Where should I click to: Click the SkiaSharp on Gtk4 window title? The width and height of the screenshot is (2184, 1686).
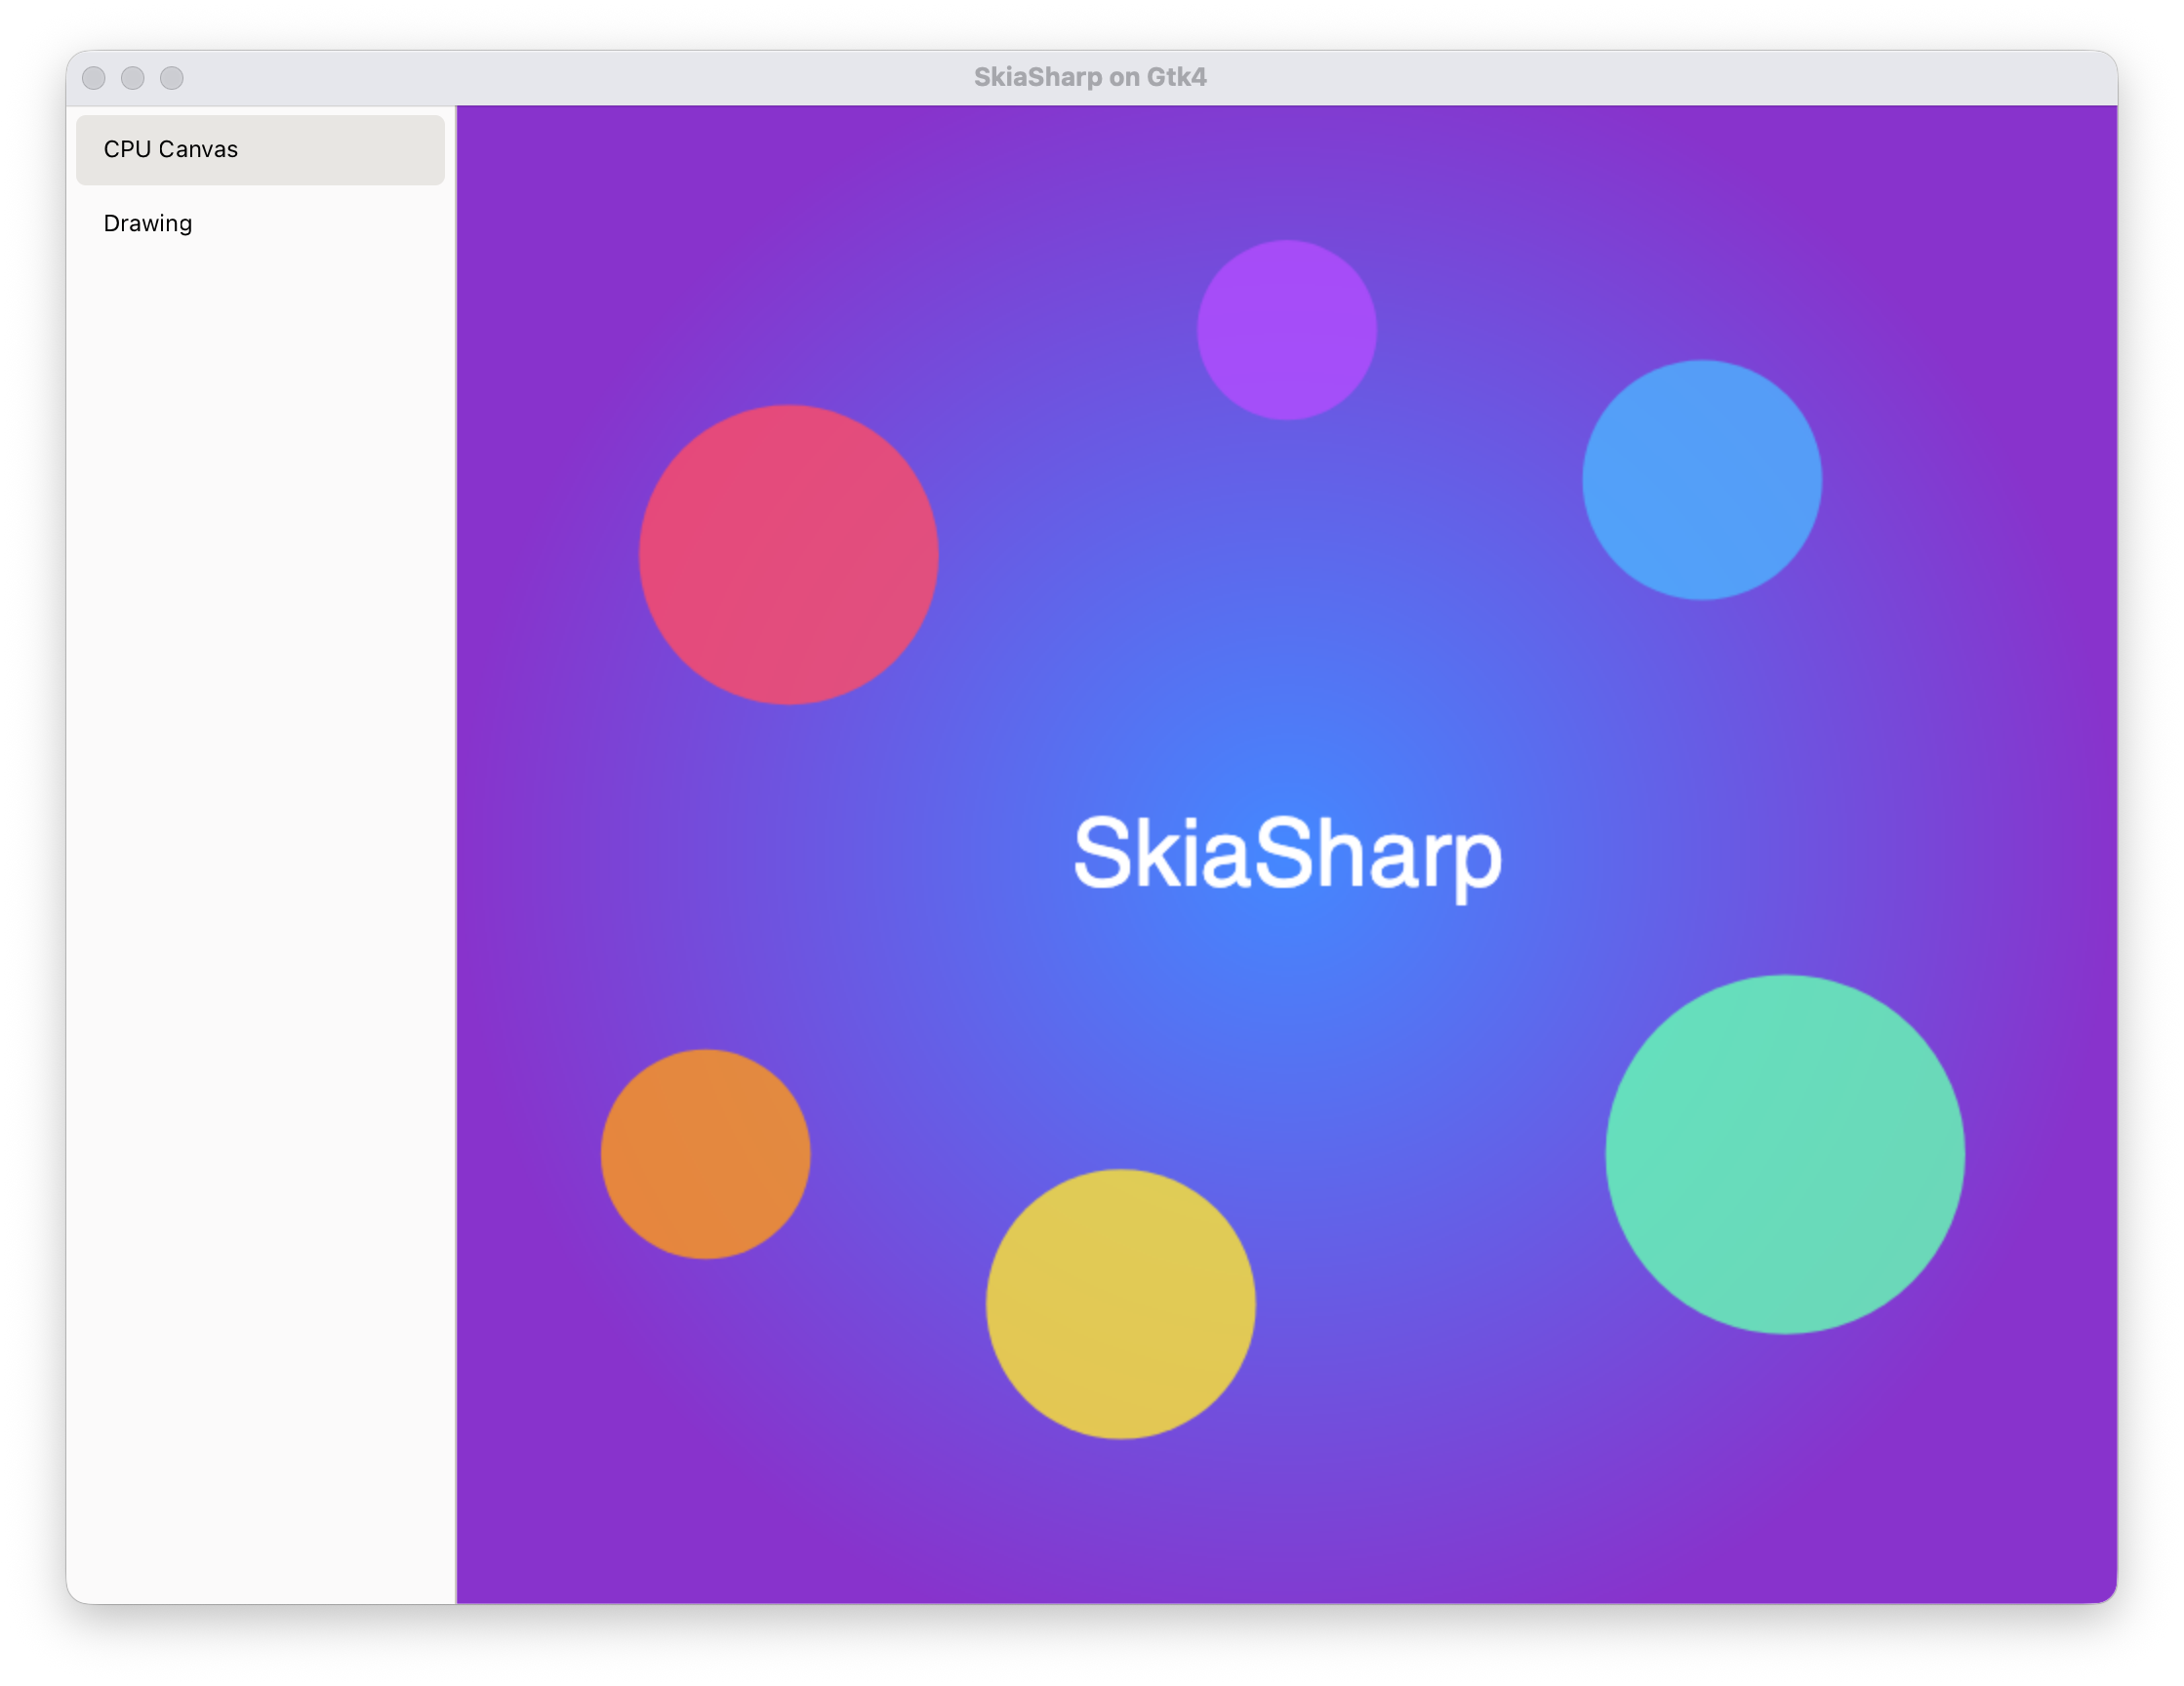point(1090,77)
